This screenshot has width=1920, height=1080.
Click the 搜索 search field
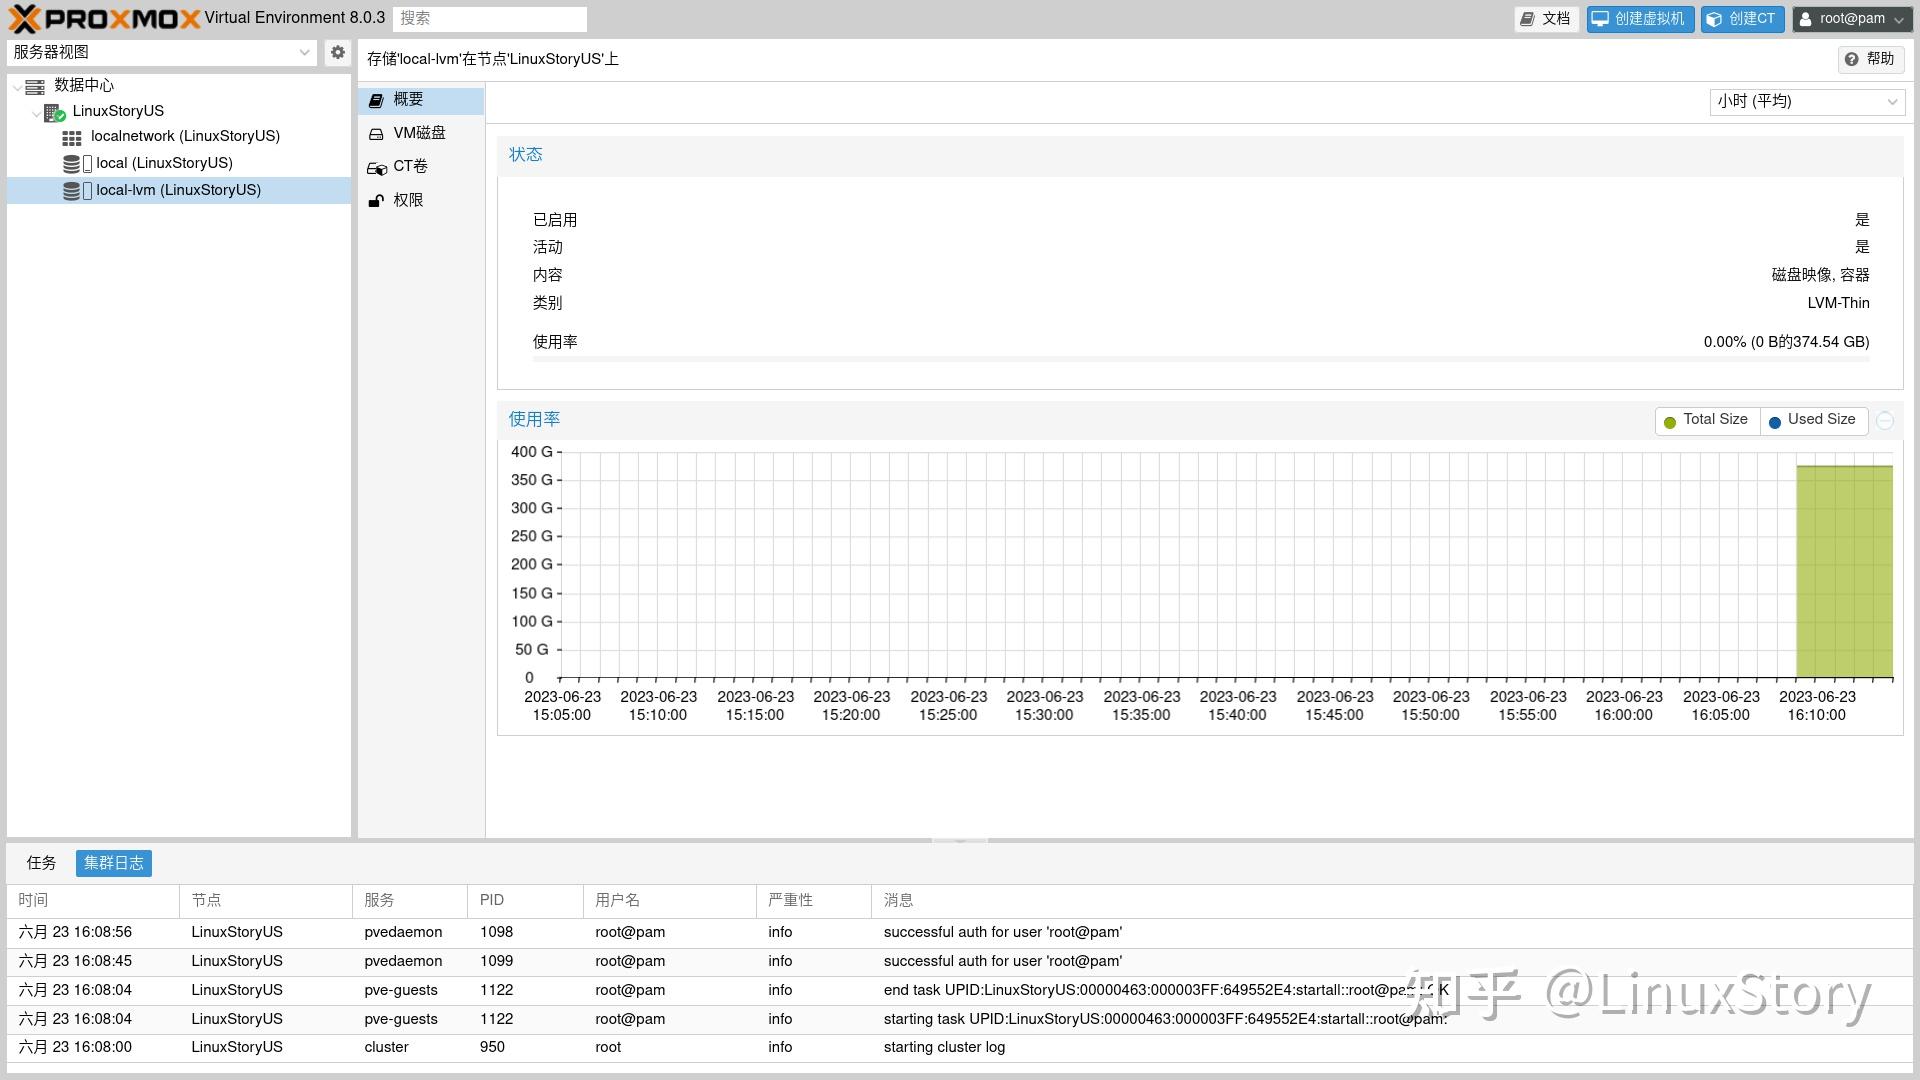490,18
